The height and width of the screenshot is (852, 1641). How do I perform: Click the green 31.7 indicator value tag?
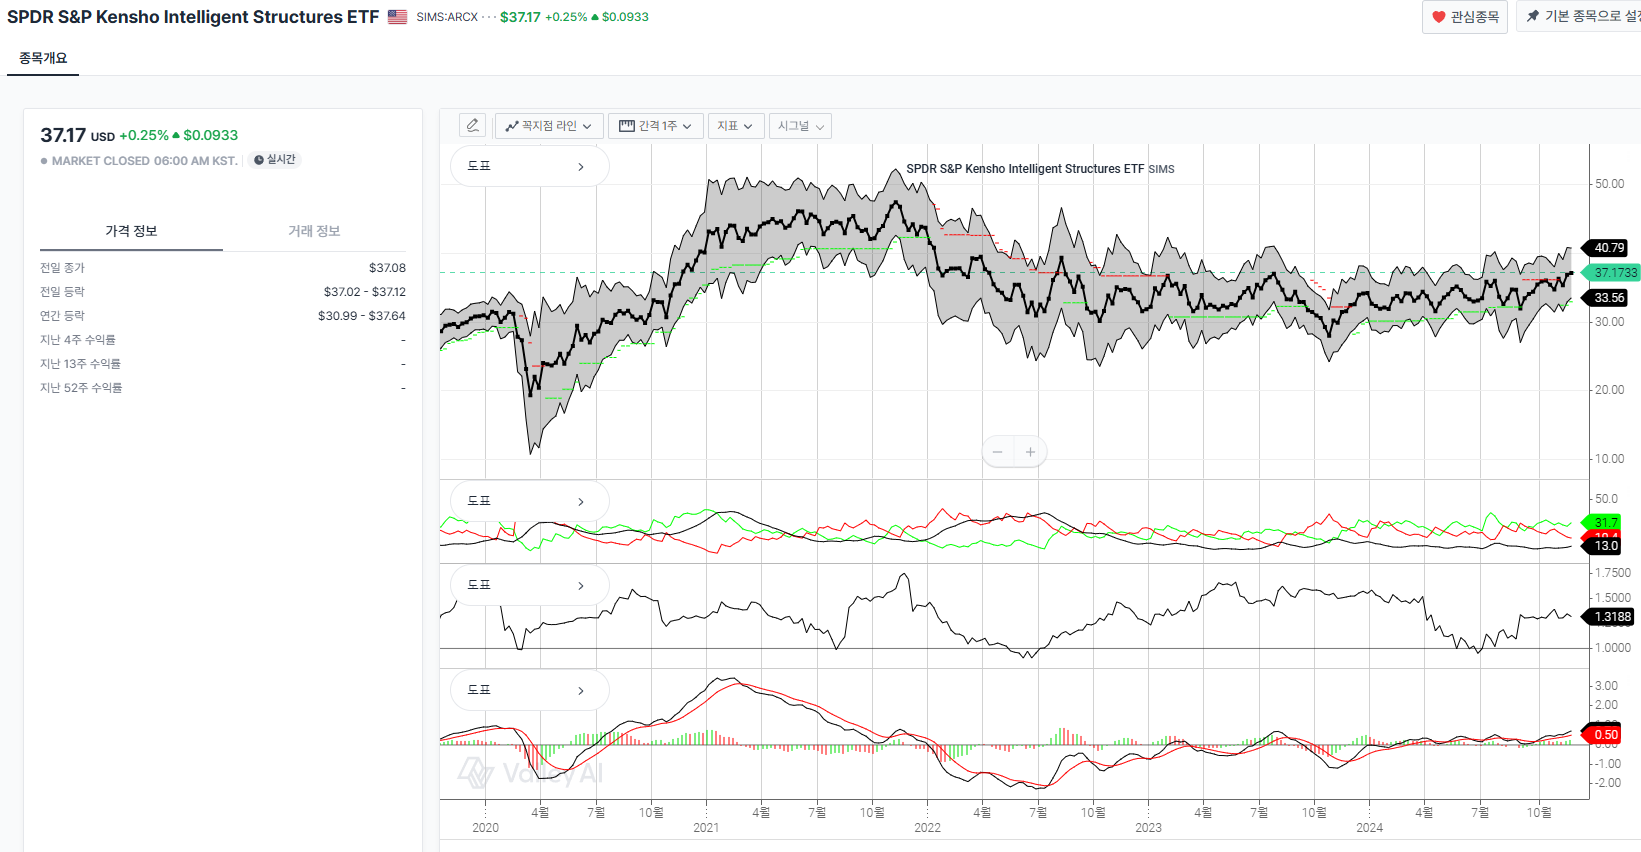coord(1604,522)
